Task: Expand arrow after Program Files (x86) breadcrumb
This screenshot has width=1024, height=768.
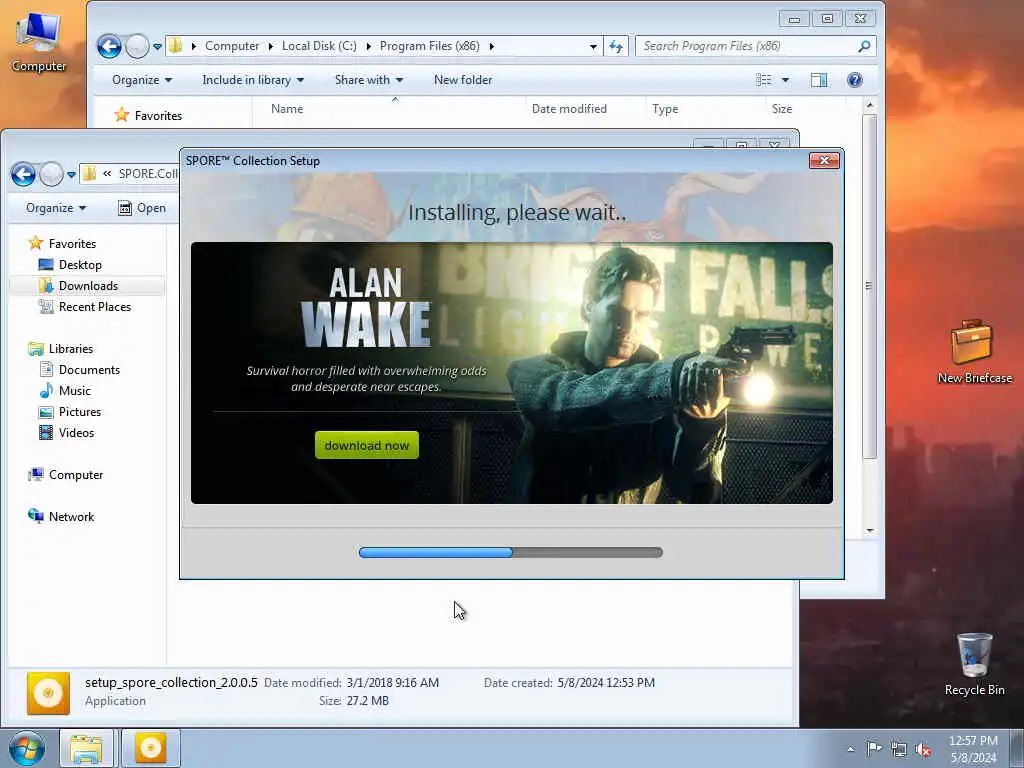Action: [492, 46]
